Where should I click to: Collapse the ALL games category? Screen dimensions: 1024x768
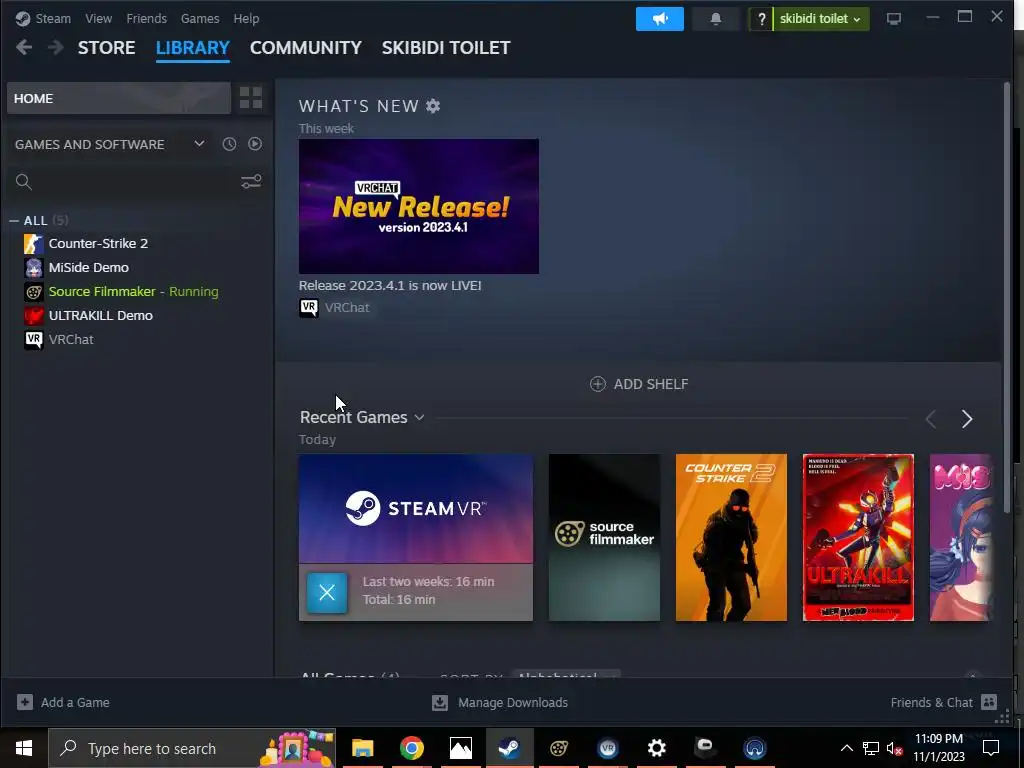pyautogui.click(x=14, y=221)
